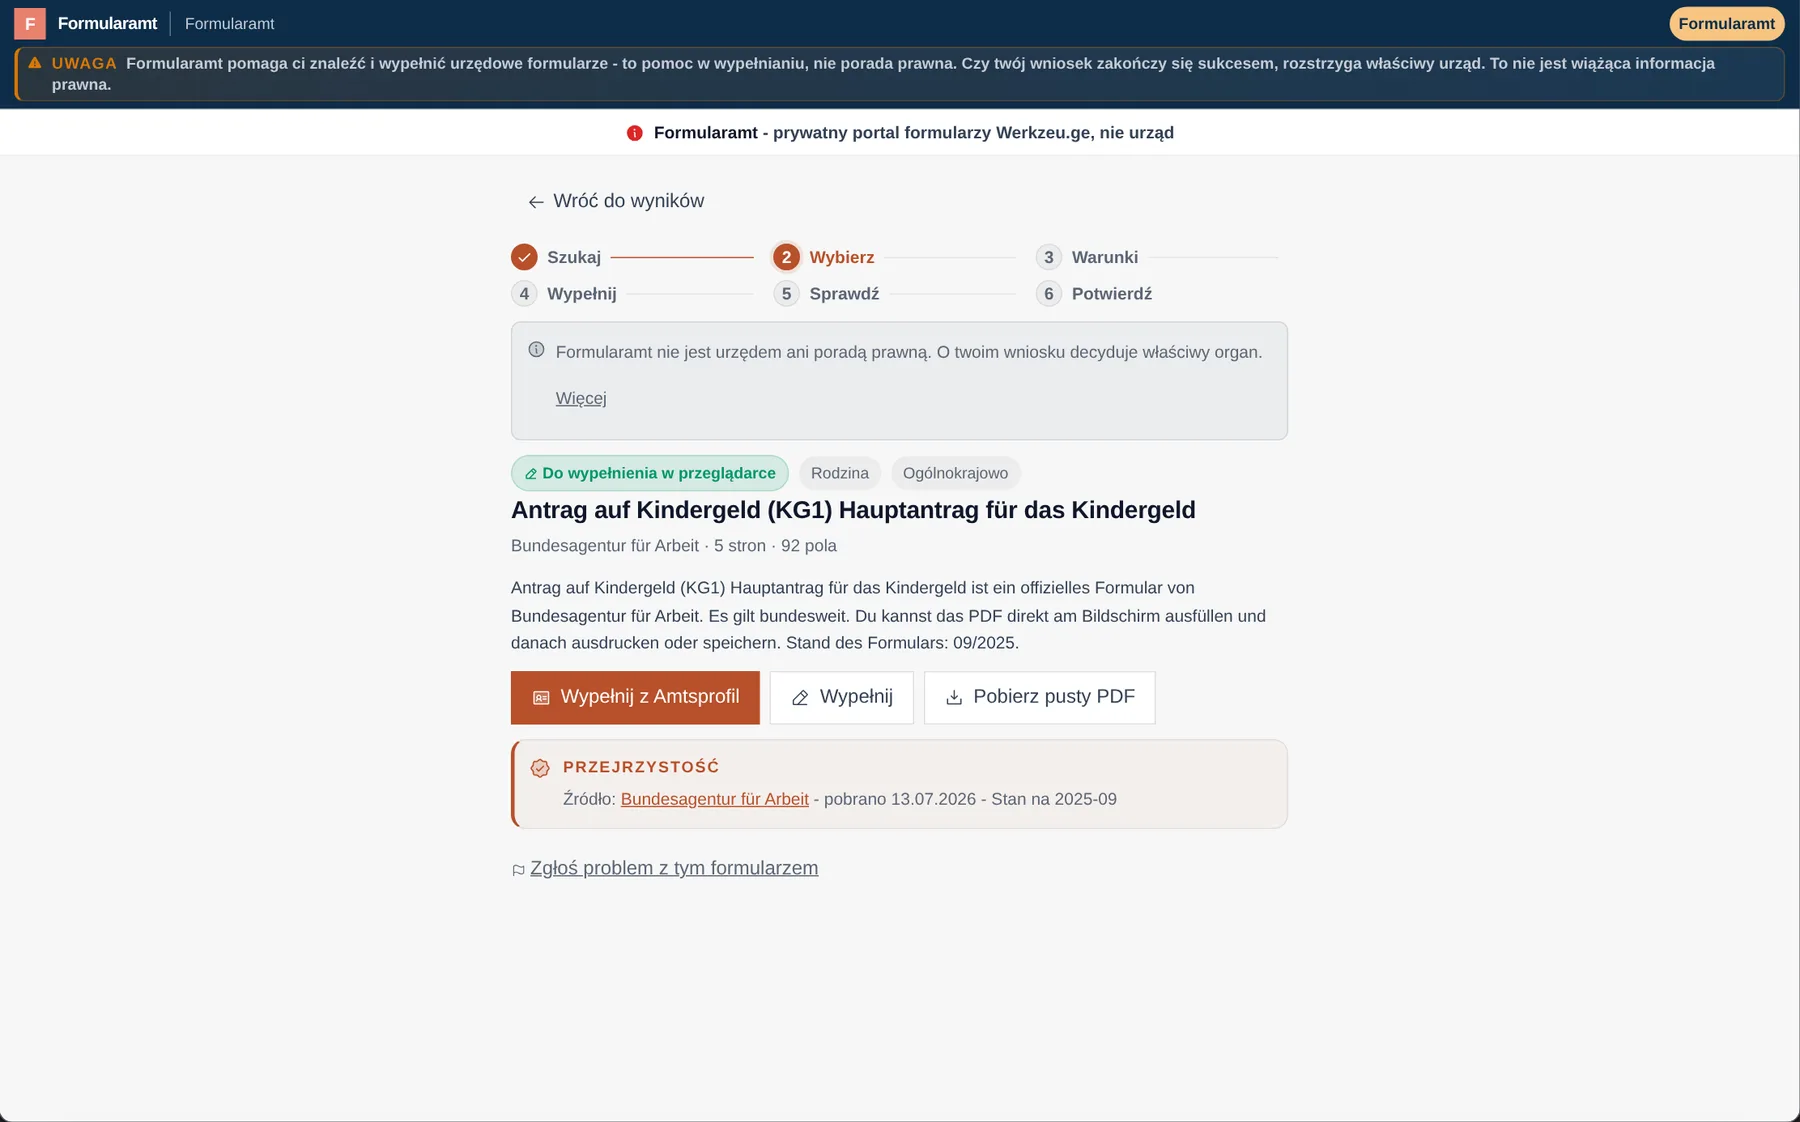Screen dimensions: 1800x1122
Task: Click the 'Ogólnokrajowo' tag
Action: point(955,473)
